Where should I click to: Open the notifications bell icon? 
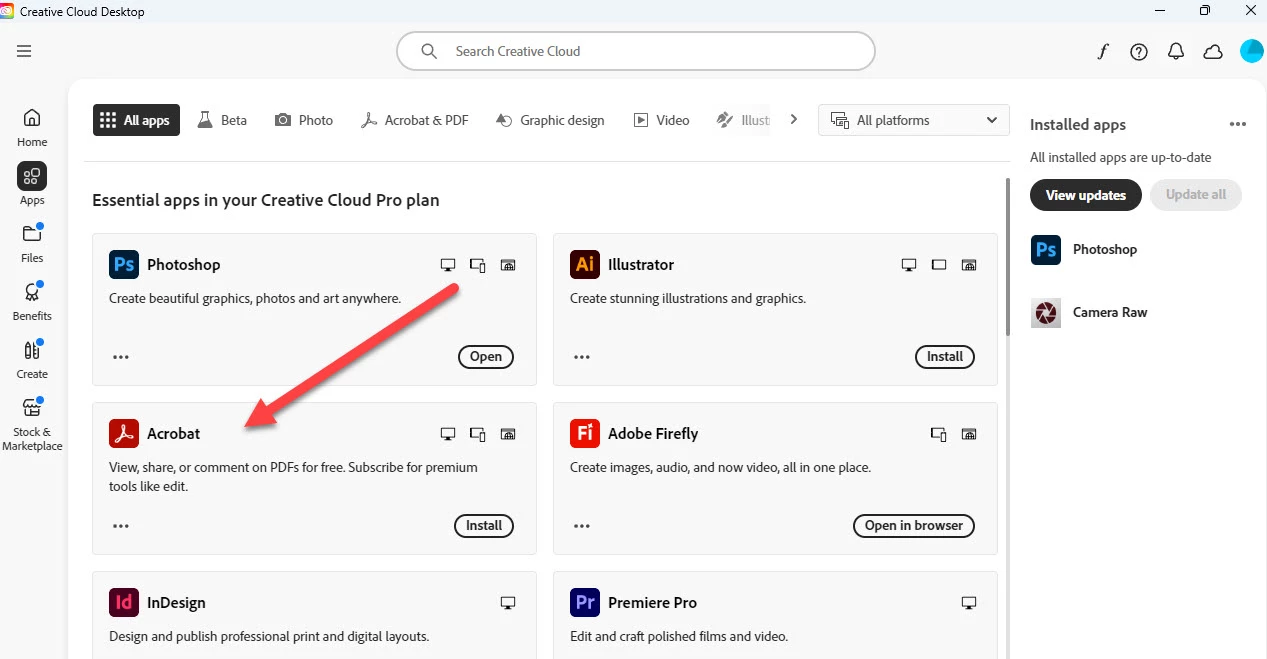point(1176,52)
